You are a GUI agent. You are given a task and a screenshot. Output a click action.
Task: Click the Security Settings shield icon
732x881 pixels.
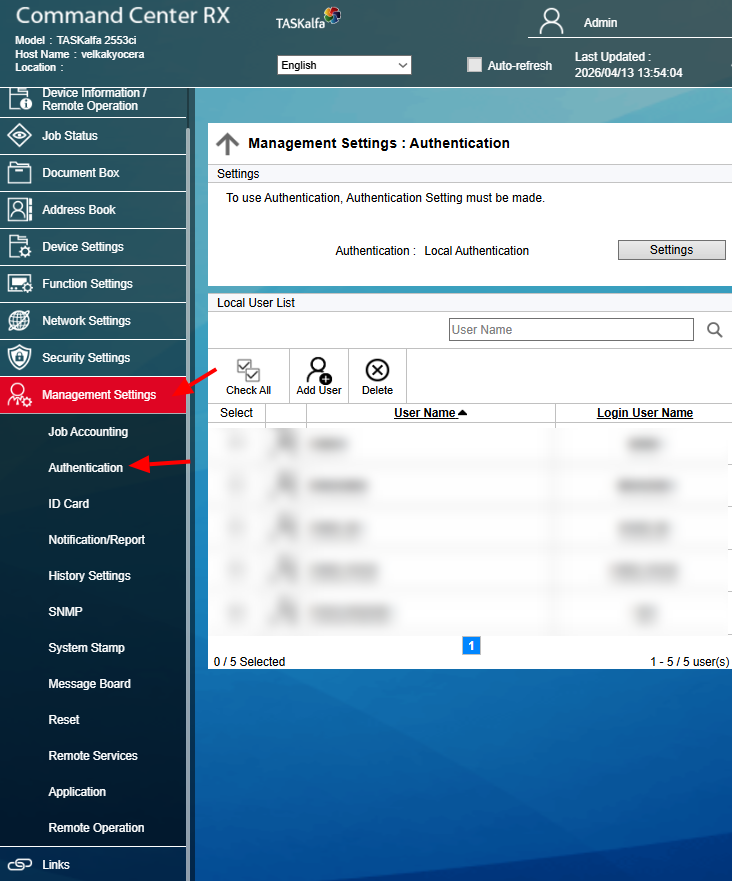point(20,358)
